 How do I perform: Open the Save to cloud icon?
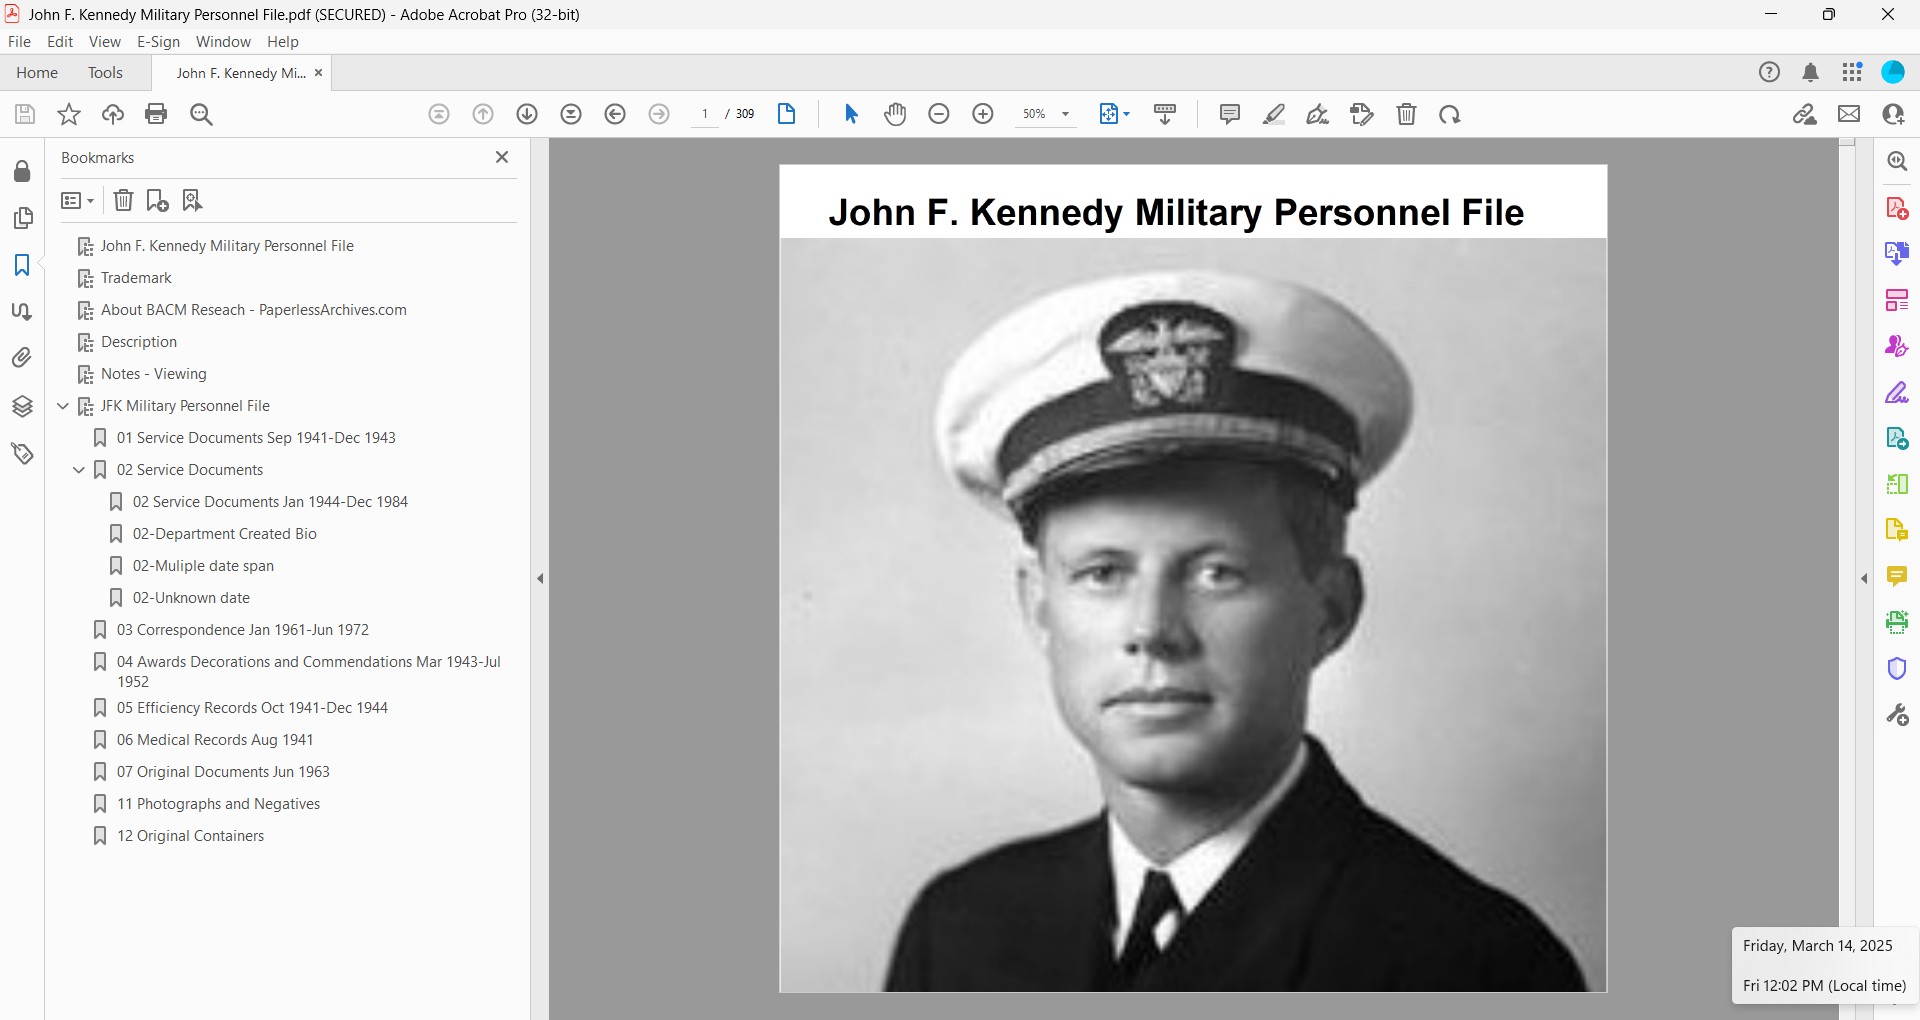coord(112,114)
